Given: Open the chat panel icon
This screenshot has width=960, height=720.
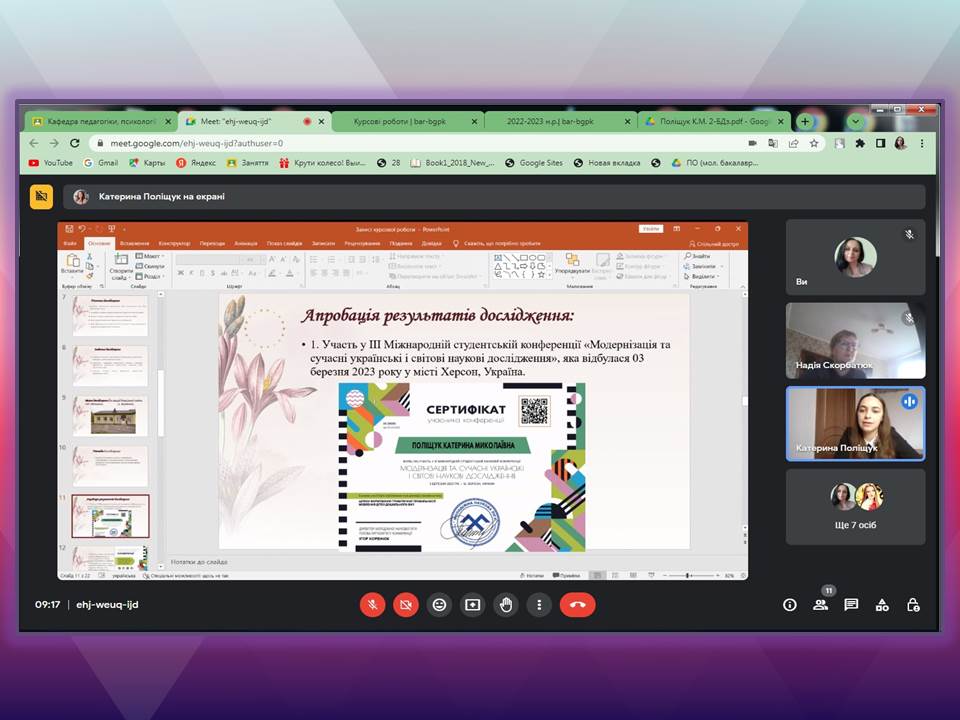Looking at the screenshot, I should coord(851,605).
